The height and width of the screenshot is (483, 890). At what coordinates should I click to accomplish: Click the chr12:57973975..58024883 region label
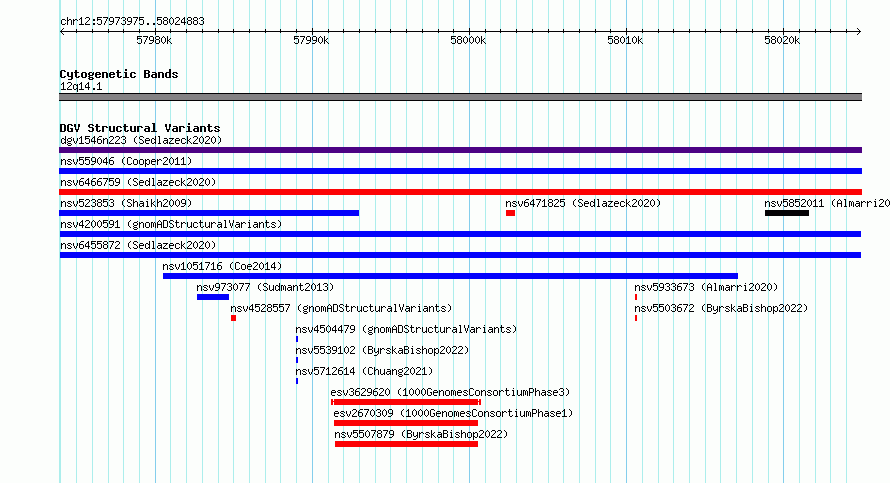[x=132, y=22]
